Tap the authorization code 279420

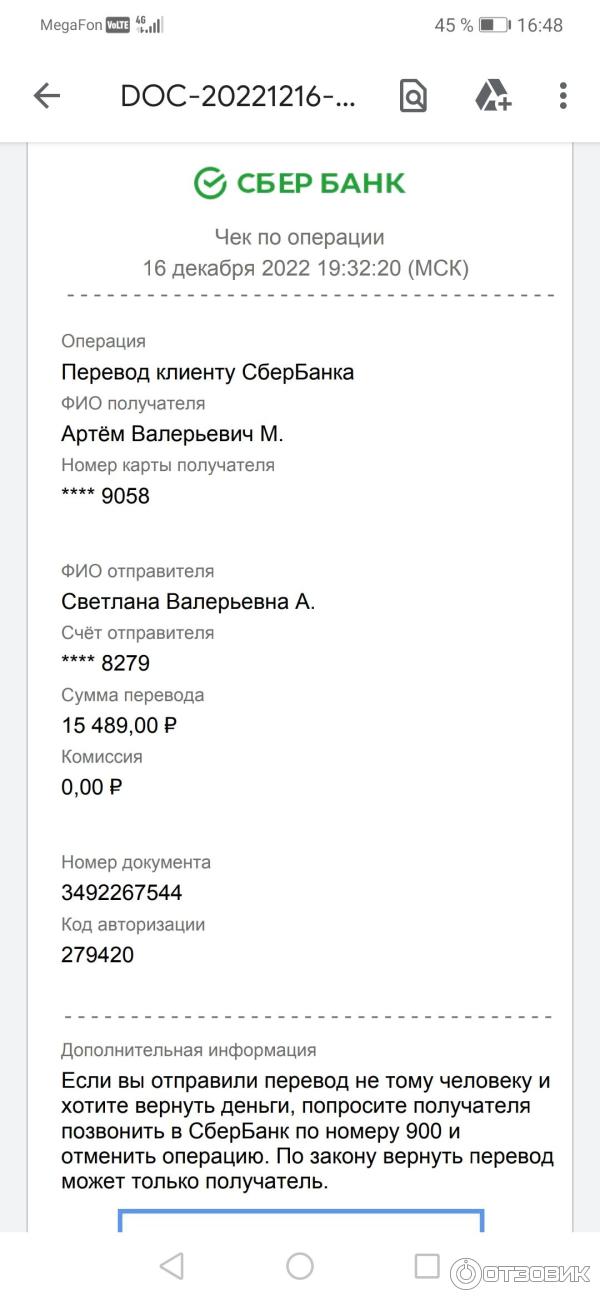pyautogui.click(x=98, y=954)
